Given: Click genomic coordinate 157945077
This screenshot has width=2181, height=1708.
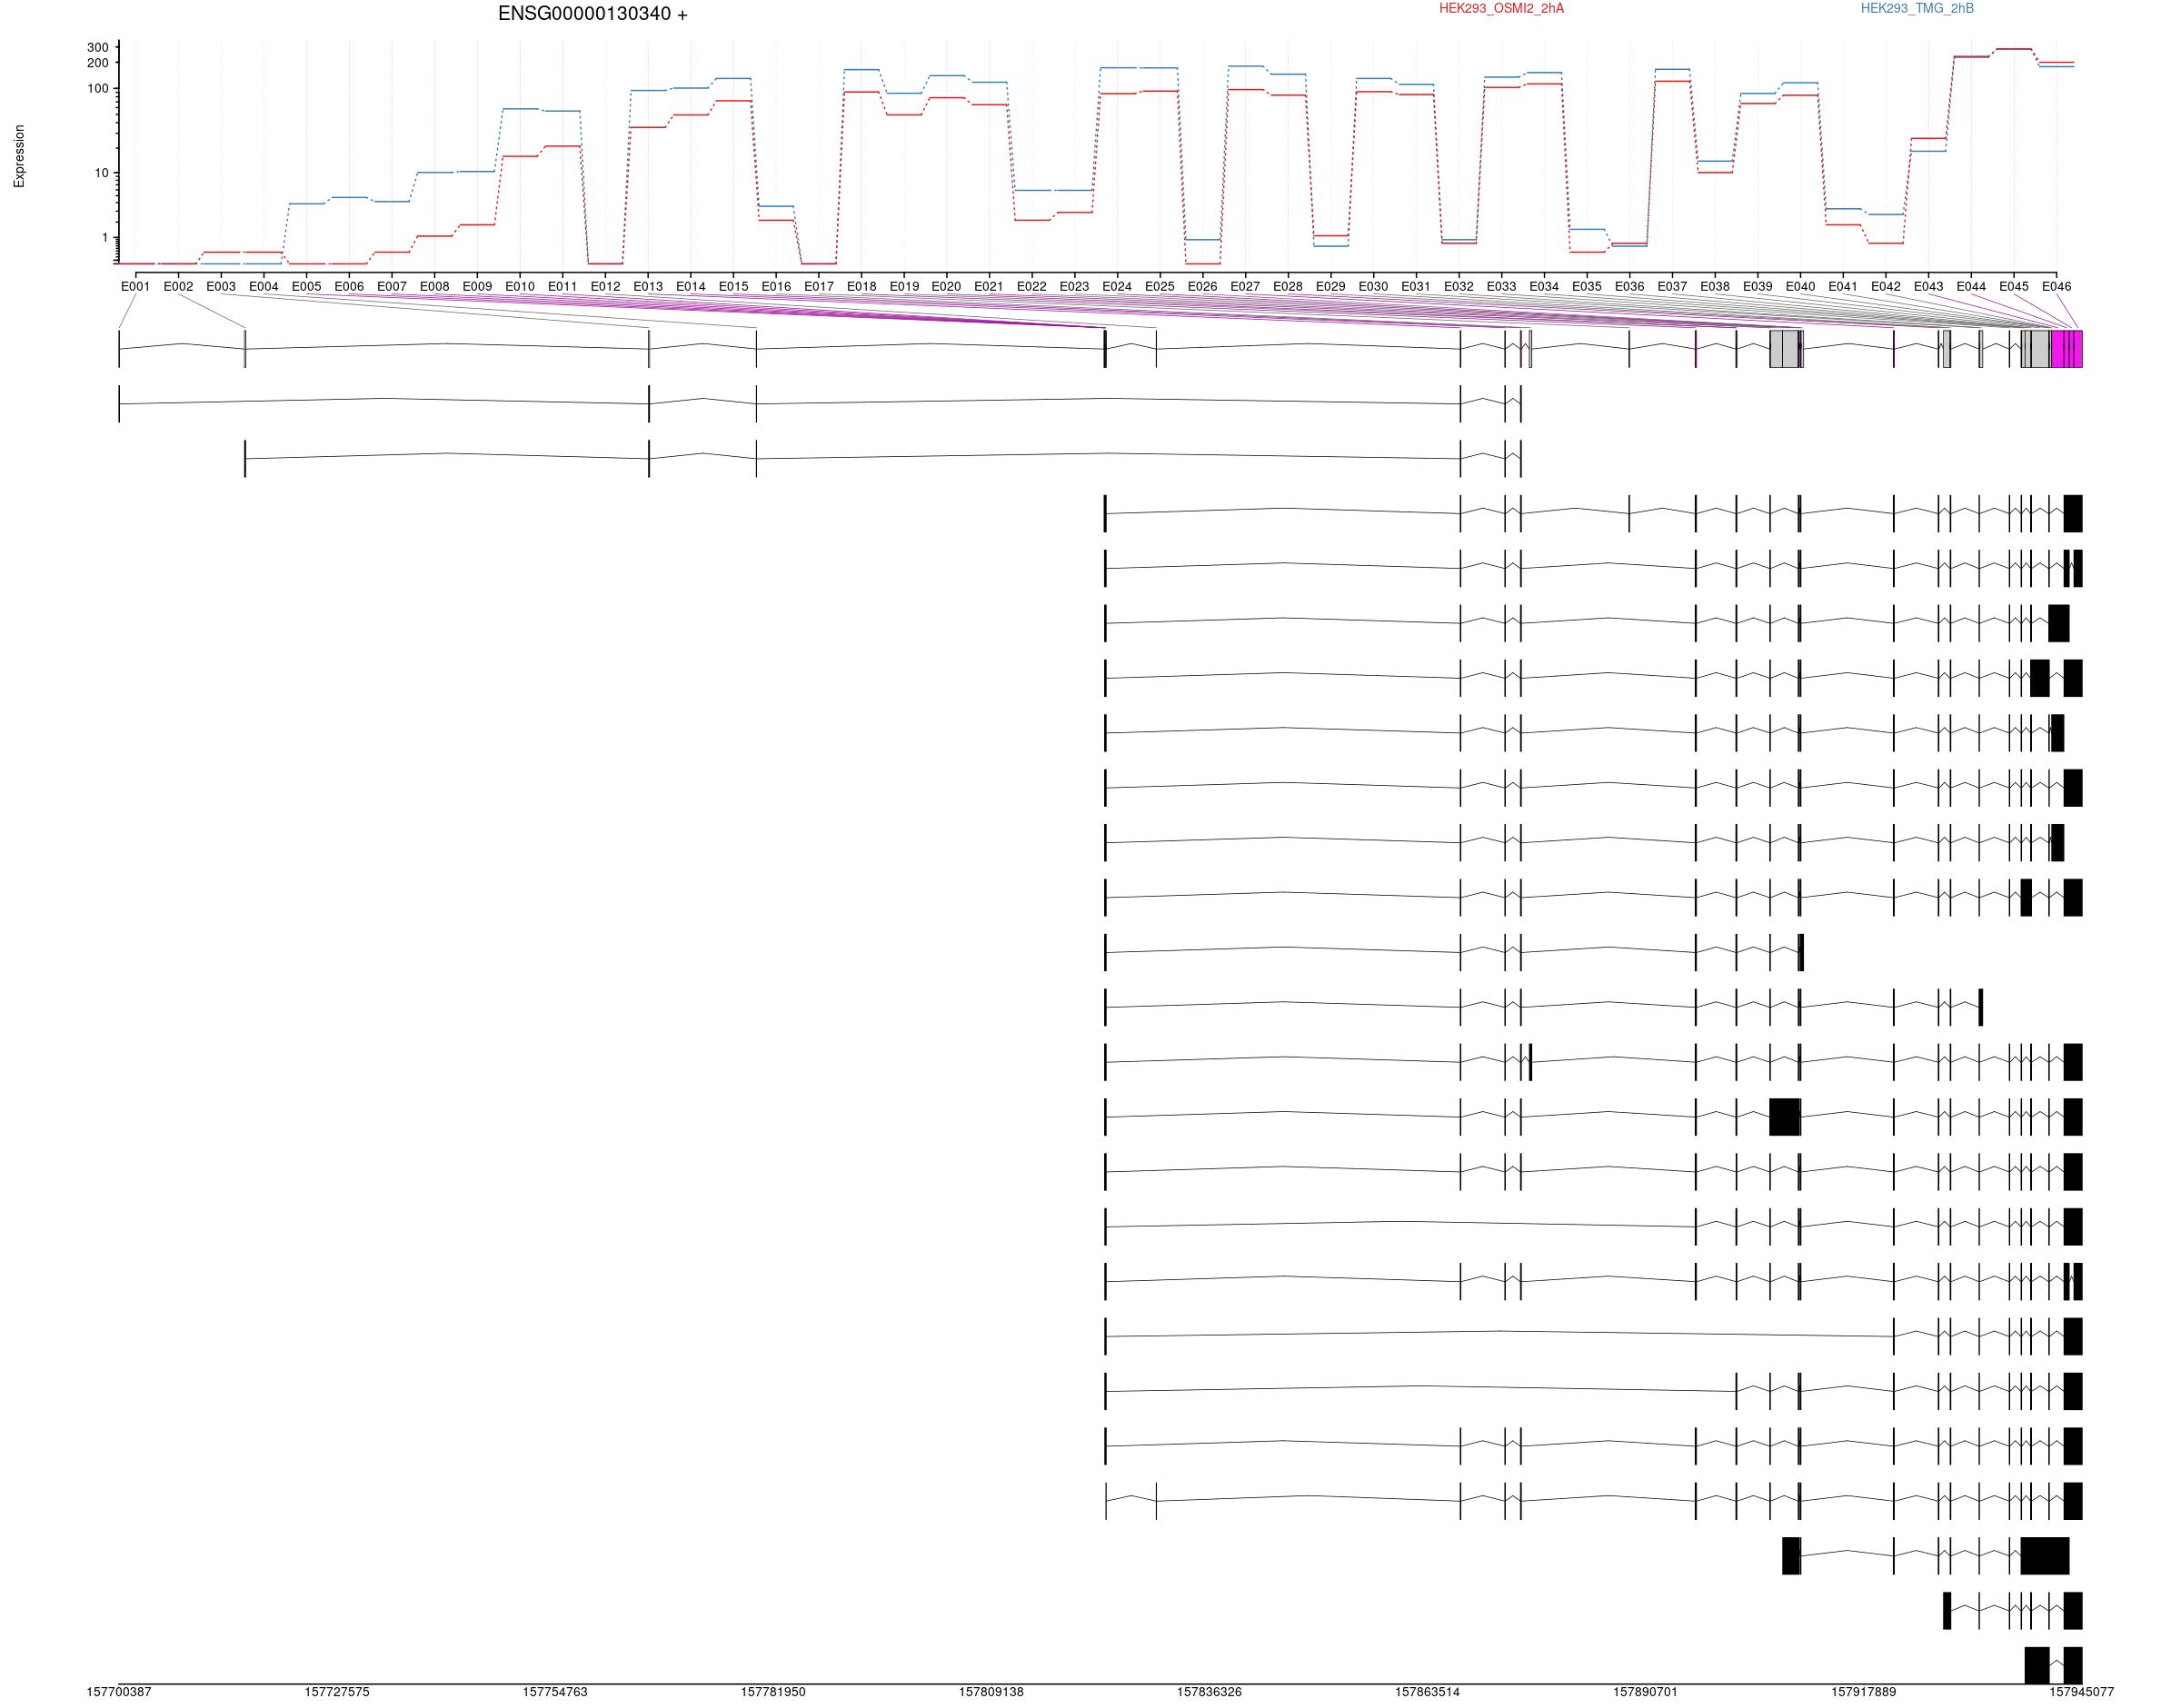Looking at the screenshot, I should (x=2082, y=1693).
